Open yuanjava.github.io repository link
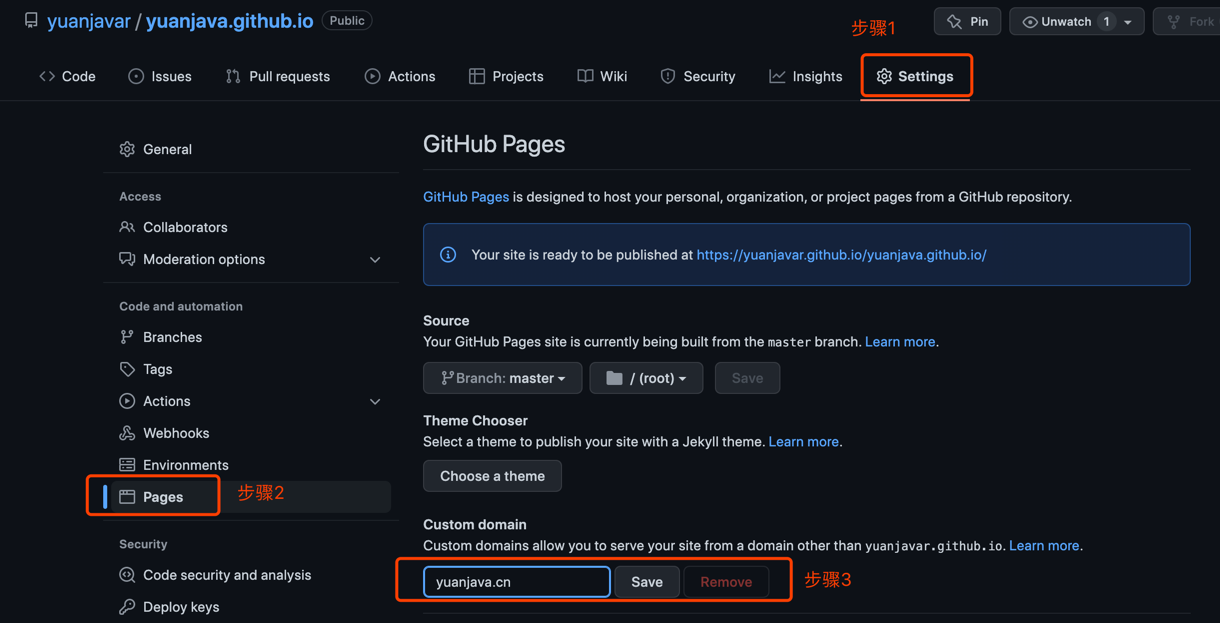Screen dimensions: 1220x623 click(x=229, y=21)
